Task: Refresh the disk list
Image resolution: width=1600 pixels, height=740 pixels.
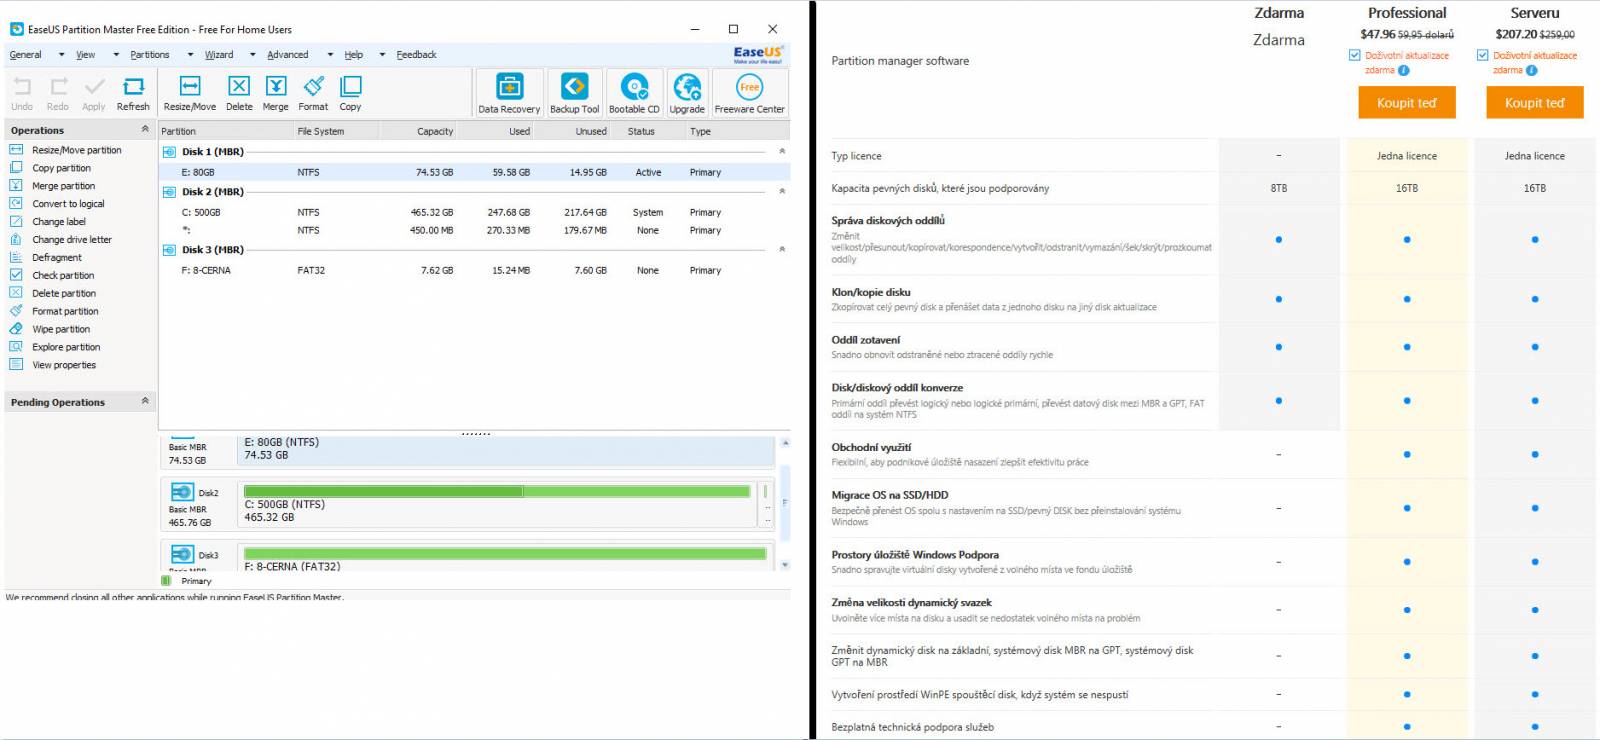Action: (133, 93)
